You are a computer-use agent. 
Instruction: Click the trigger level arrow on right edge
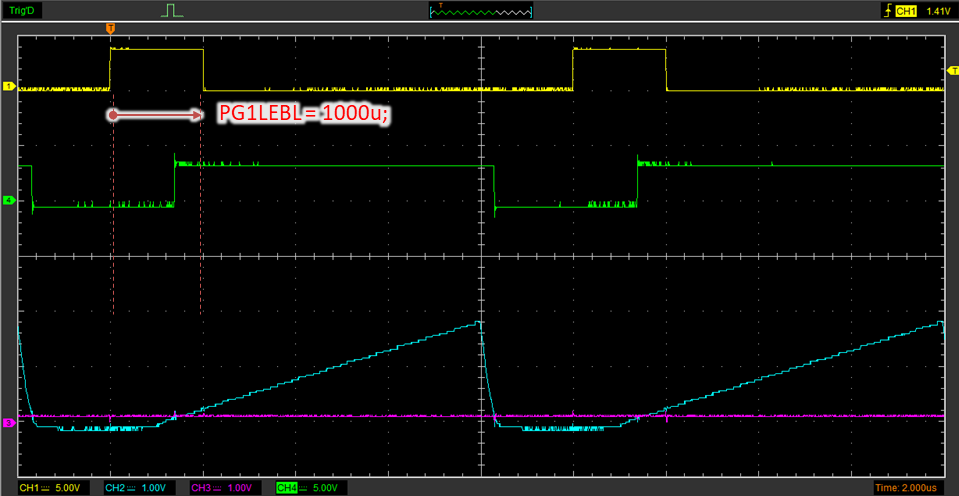click(x=950, y=72)
